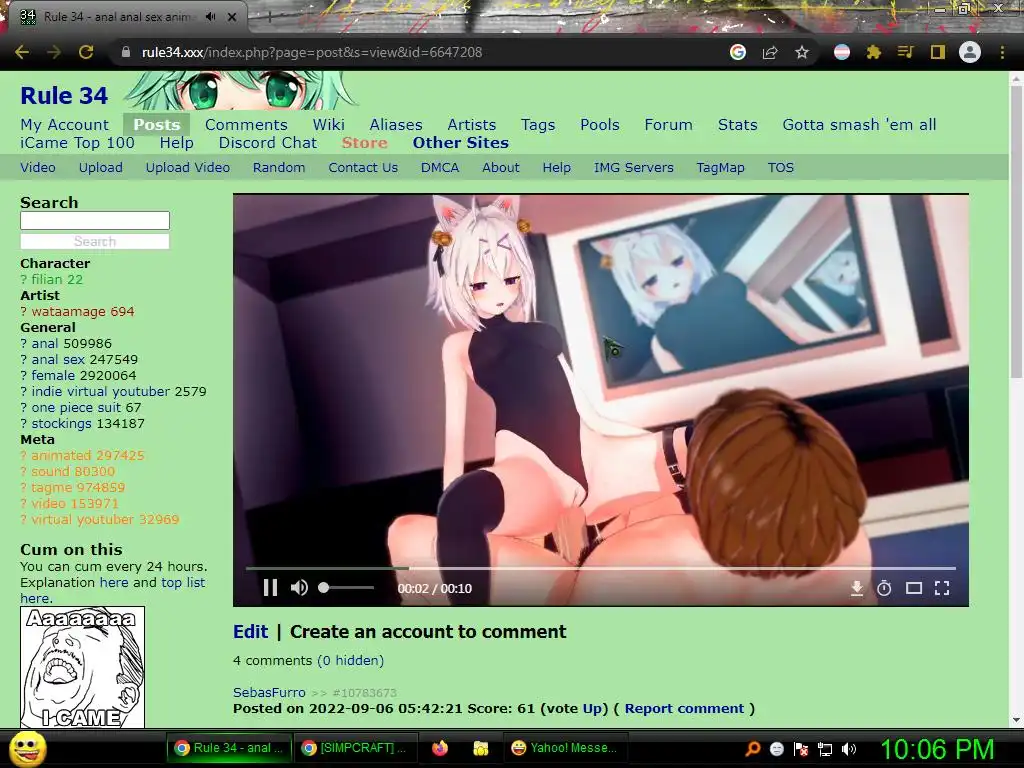
Task: Click the Search button in sidebar
Action: point(95,242)
